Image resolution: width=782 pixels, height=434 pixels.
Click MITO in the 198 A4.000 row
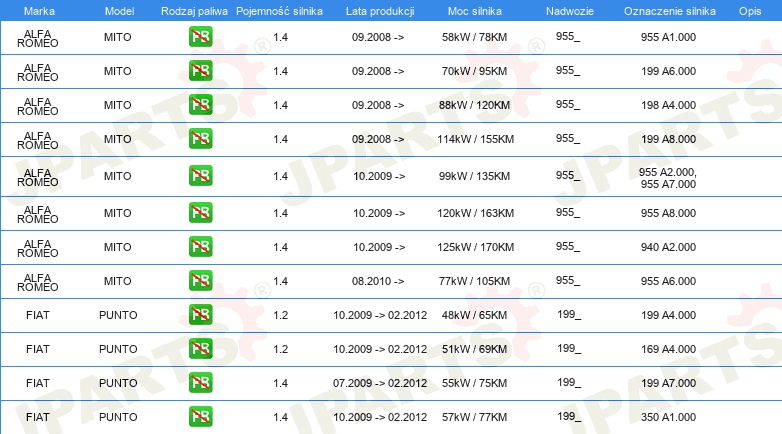tap(118, 105)
